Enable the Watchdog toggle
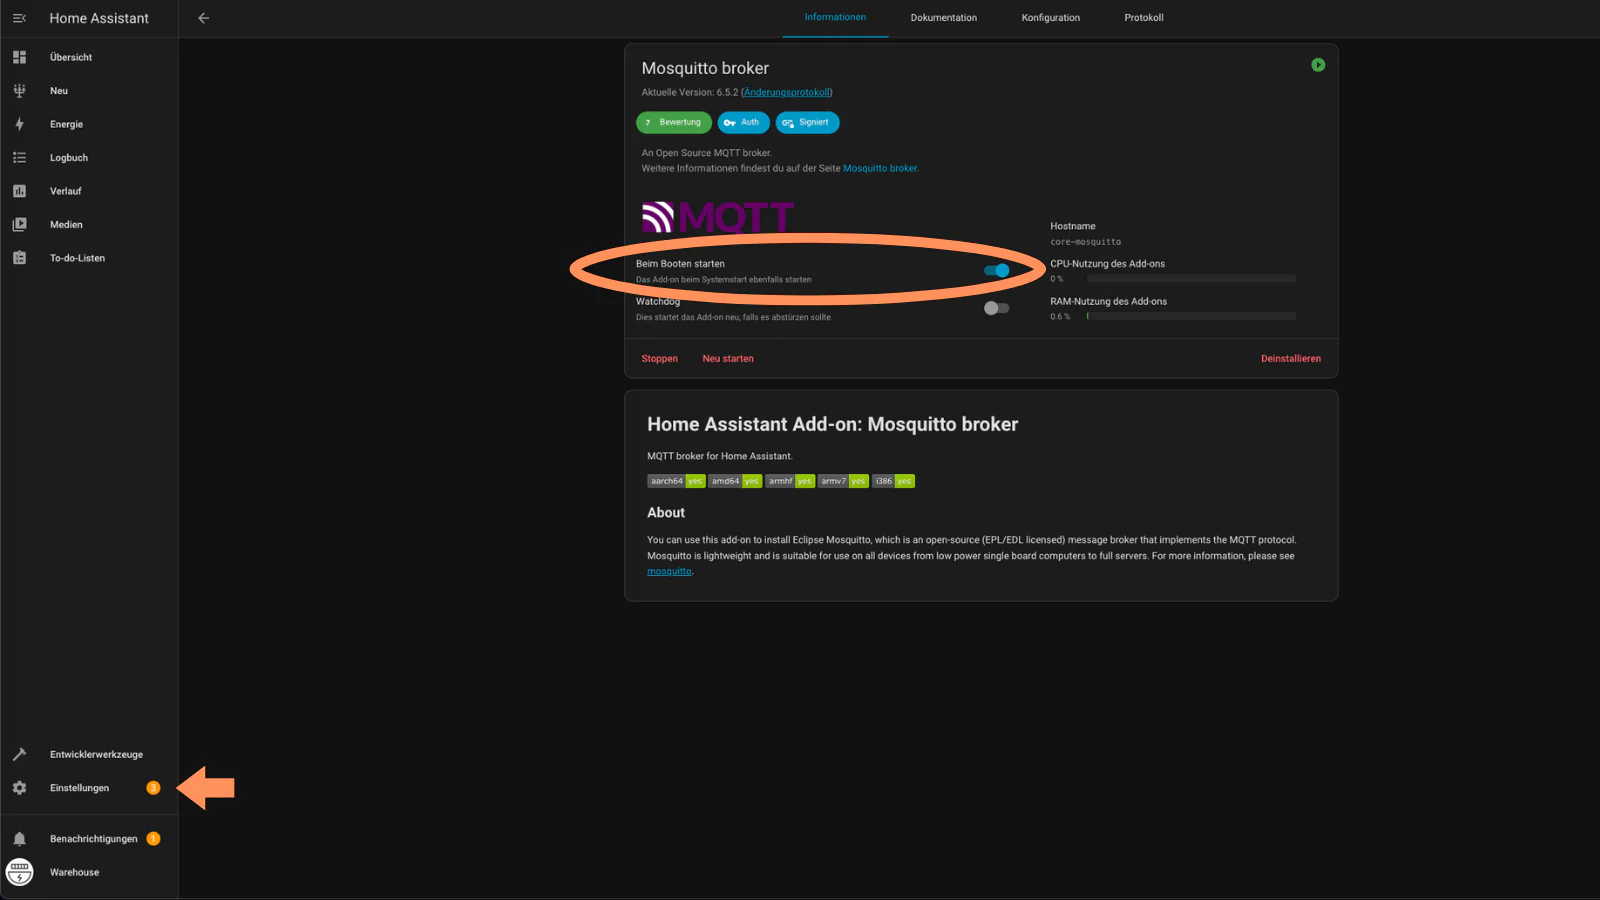Viewport: 1600px width, 900px height. 996,308
